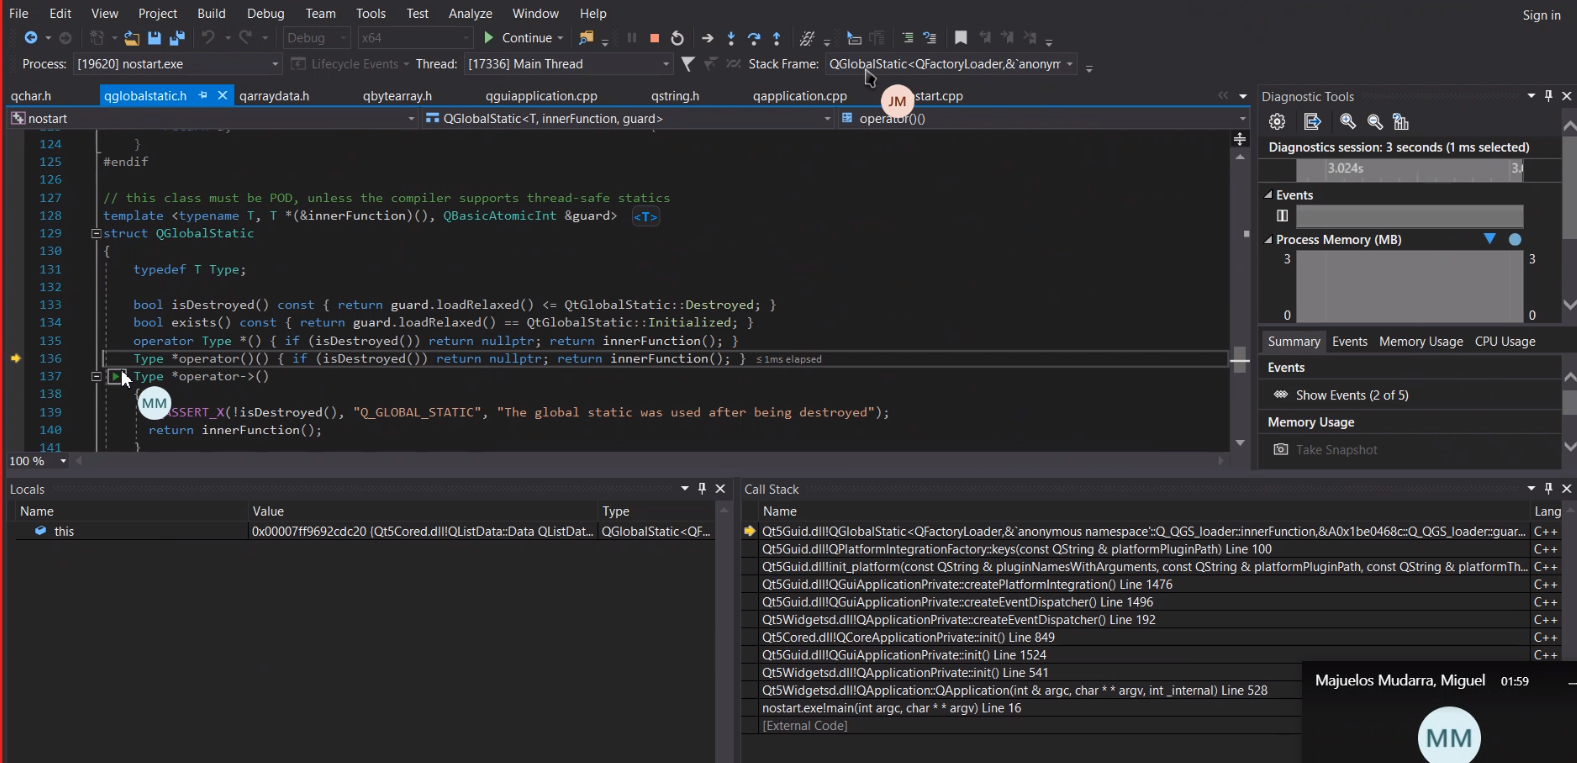
Task: Toggle the filter threads funnel icon
Action: (688, 64)
